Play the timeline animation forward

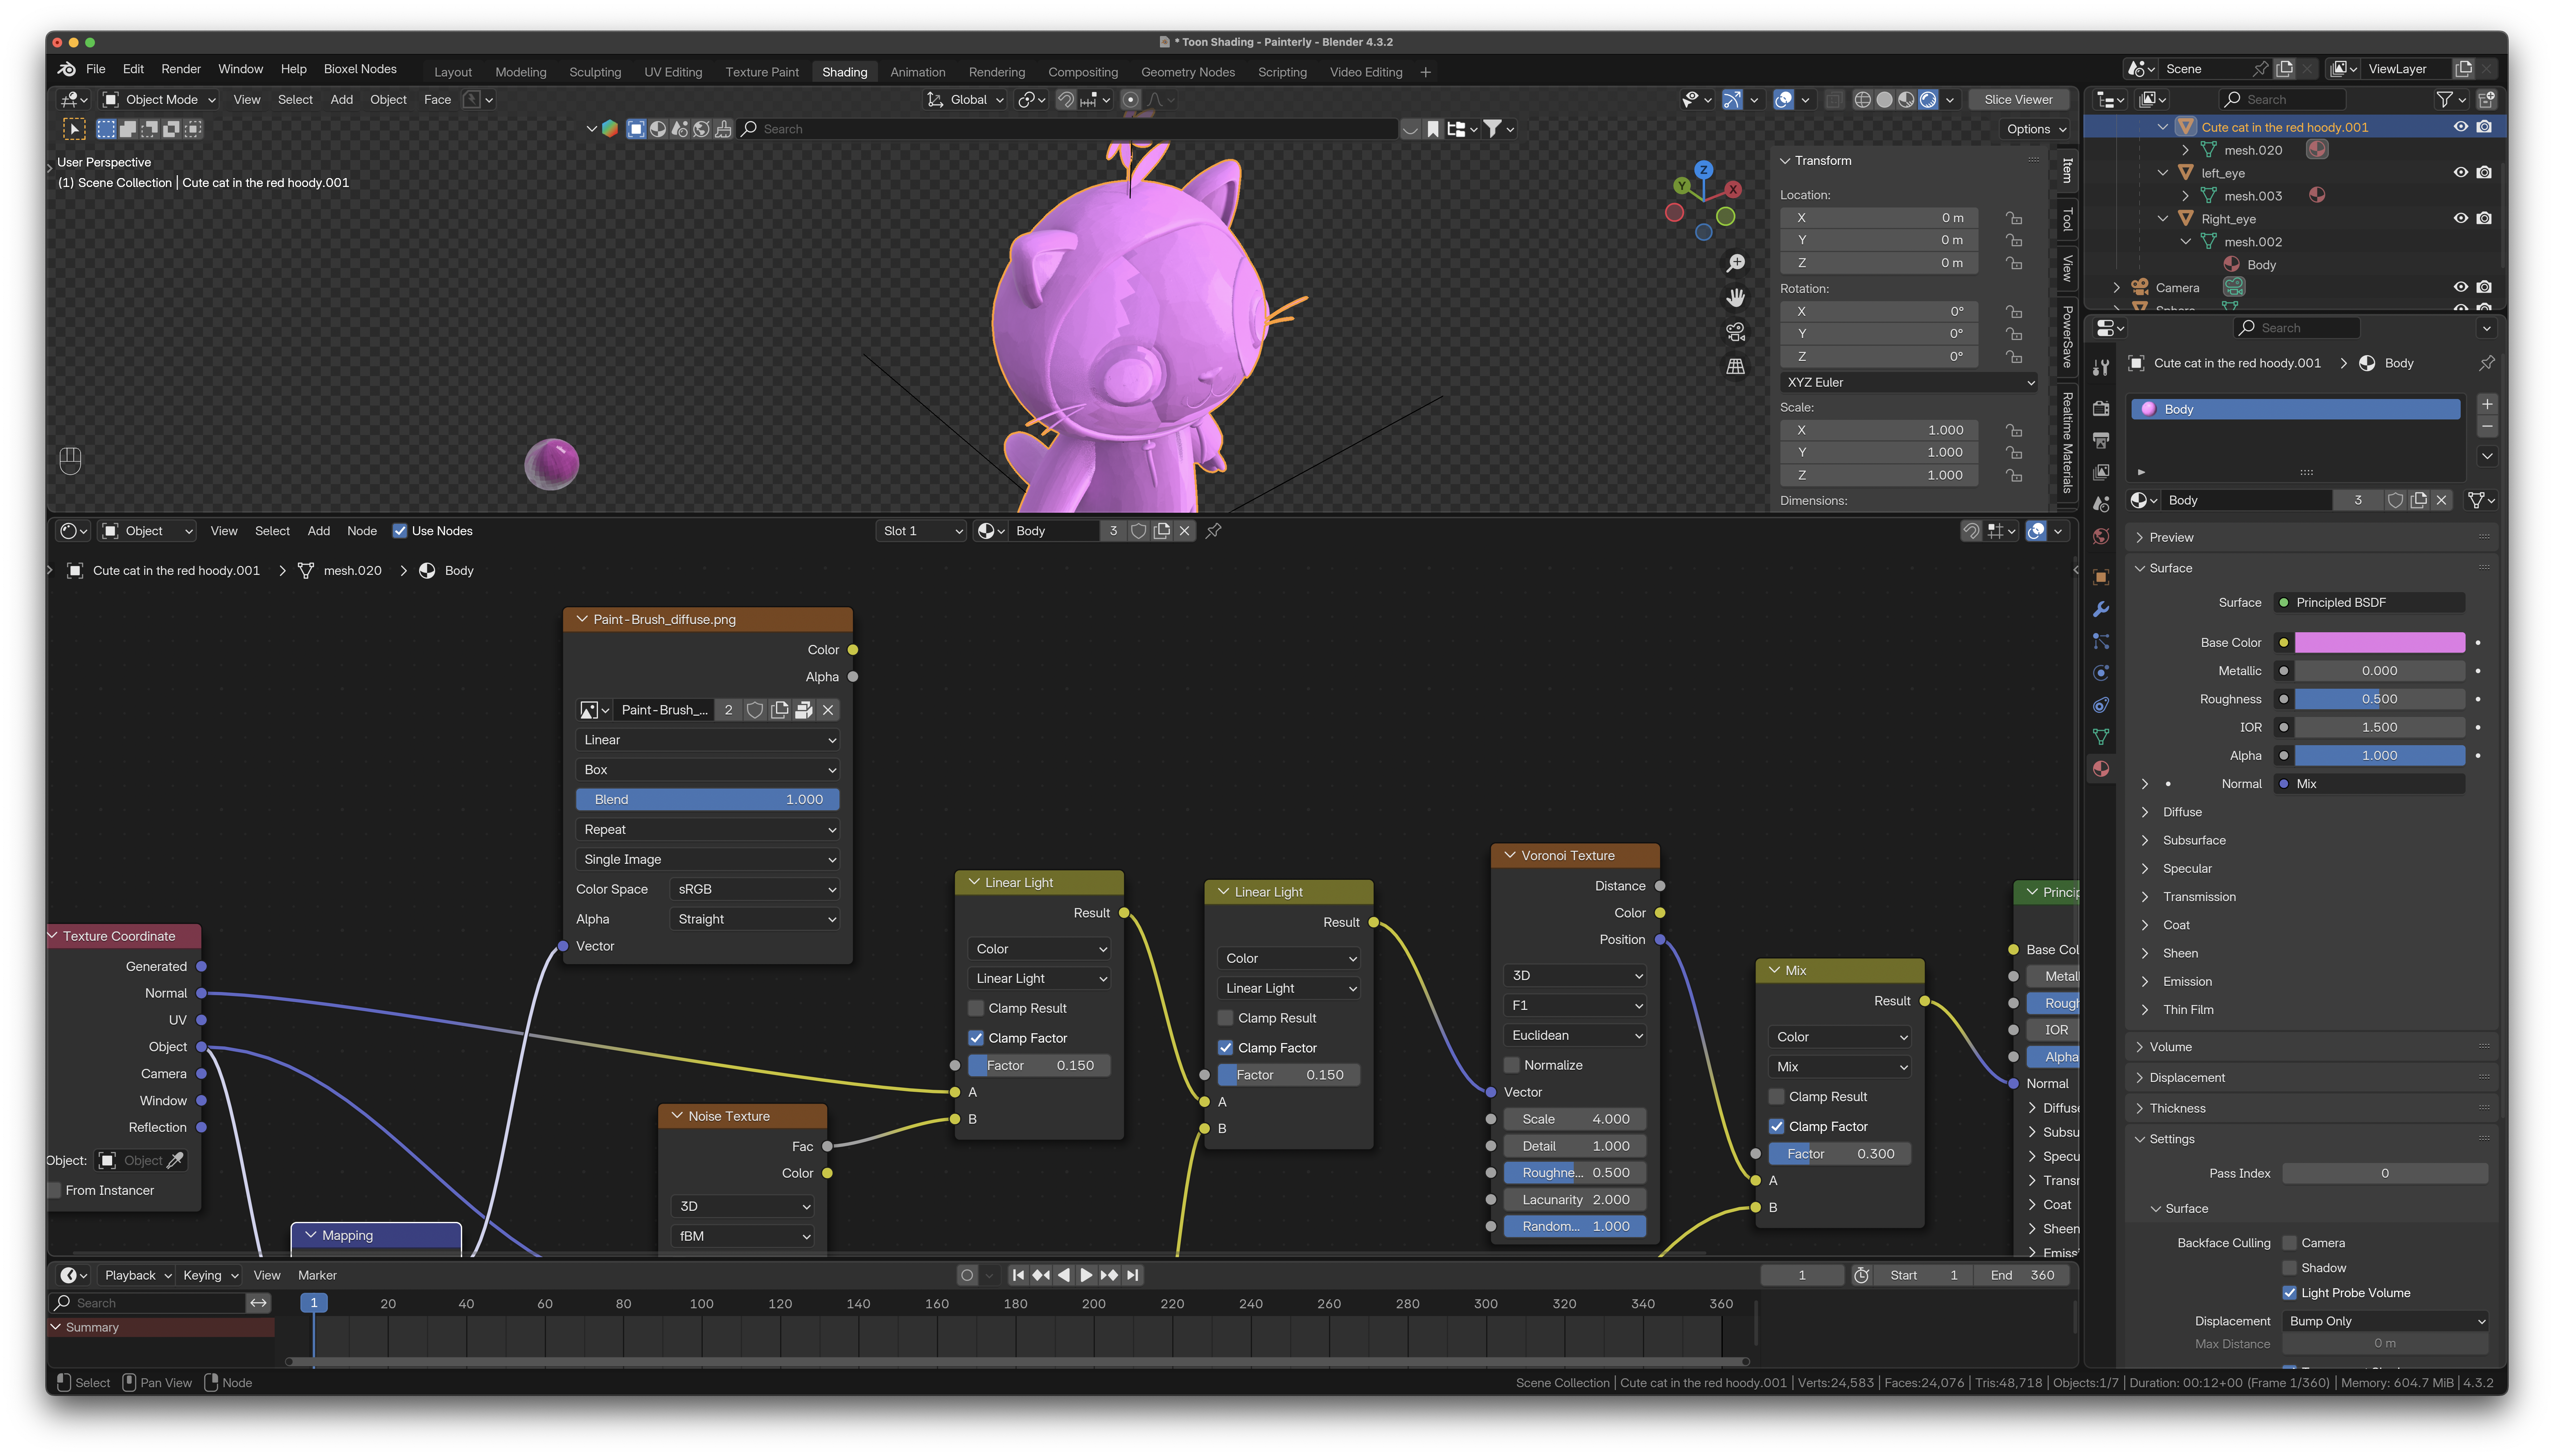pyautogui.click(x=1086, y=1275)
